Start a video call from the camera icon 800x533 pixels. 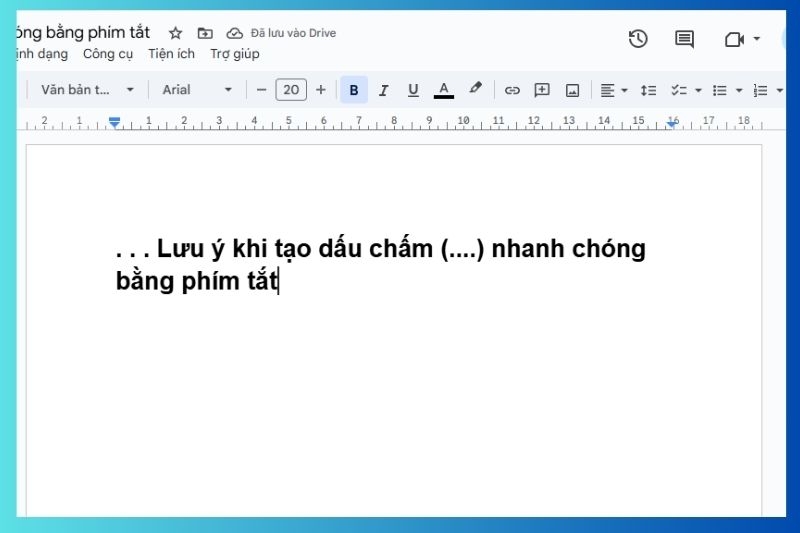734,39
